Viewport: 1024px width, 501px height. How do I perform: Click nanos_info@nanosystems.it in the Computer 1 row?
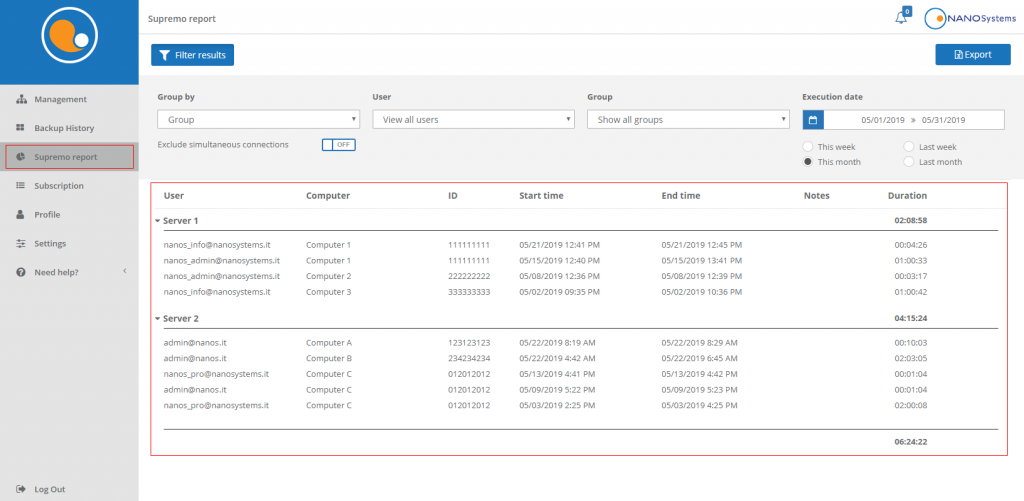coord(217,245)
